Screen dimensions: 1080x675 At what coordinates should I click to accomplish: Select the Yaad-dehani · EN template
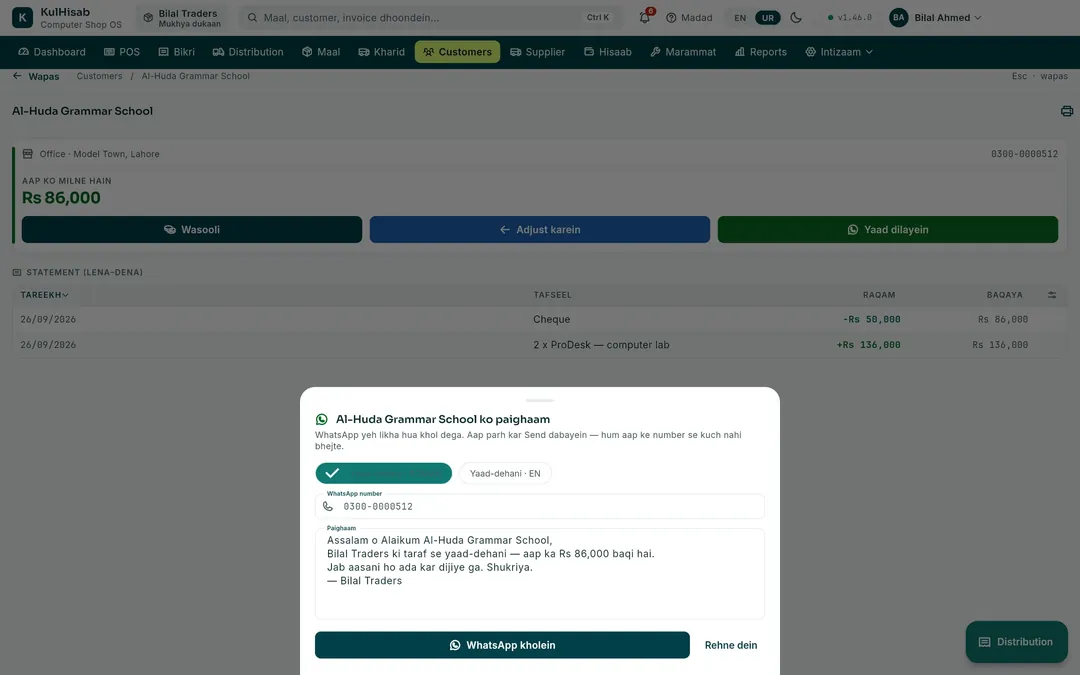(x=505, y=473)
